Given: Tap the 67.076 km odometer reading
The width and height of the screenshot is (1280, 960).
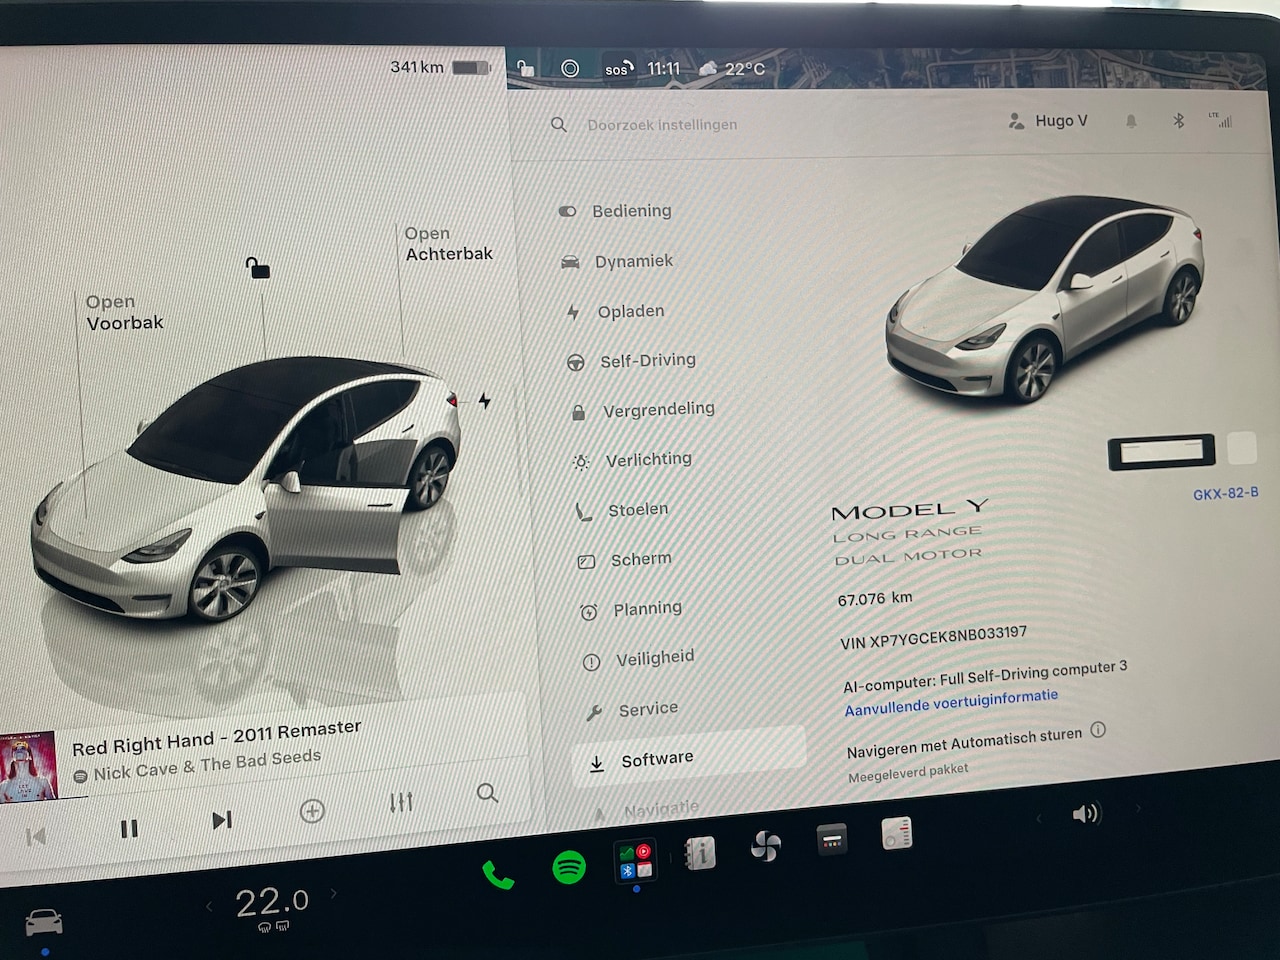Looking at the screenshot, I should (x=875, y=598).
